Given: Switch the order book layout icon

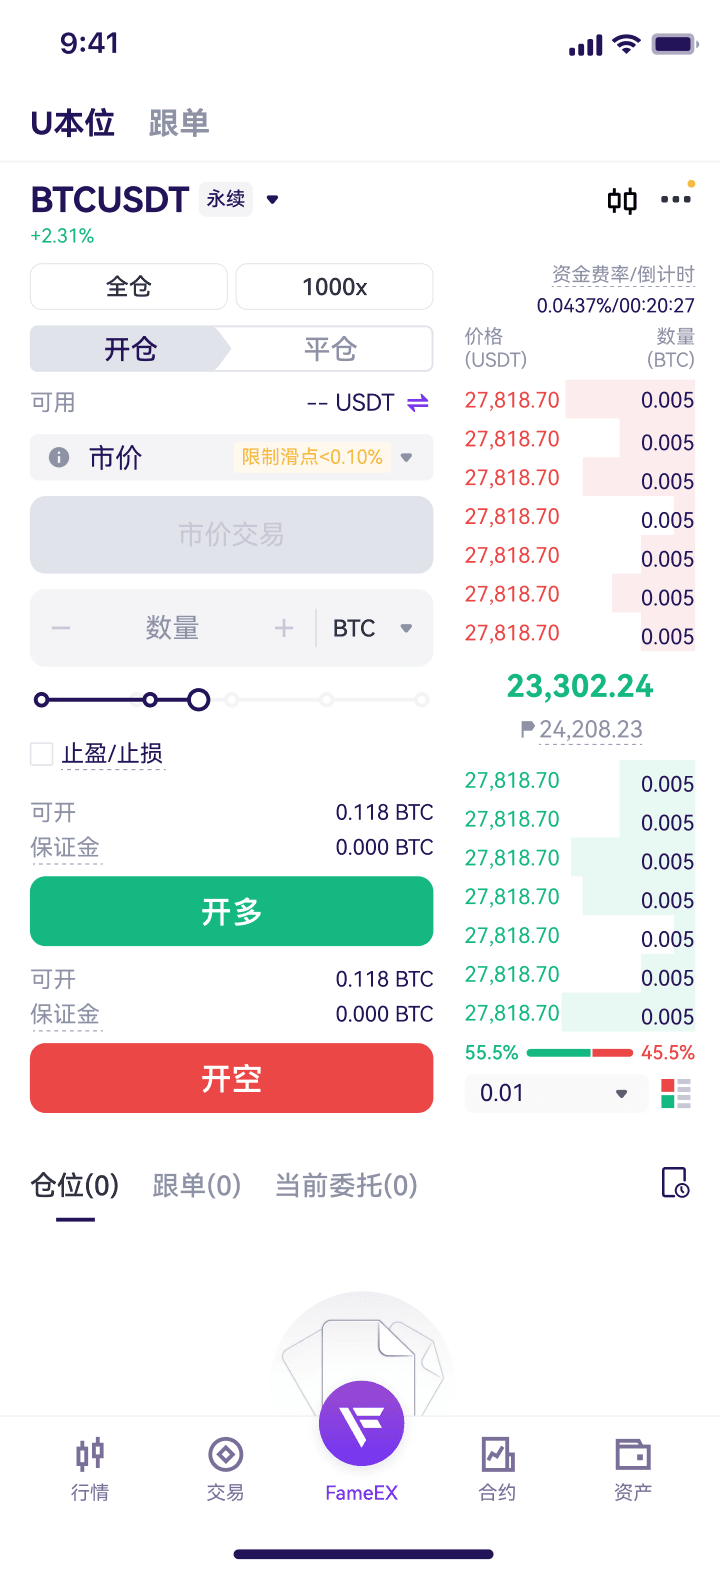Looking at the screenshot, I should point(676,1093).
